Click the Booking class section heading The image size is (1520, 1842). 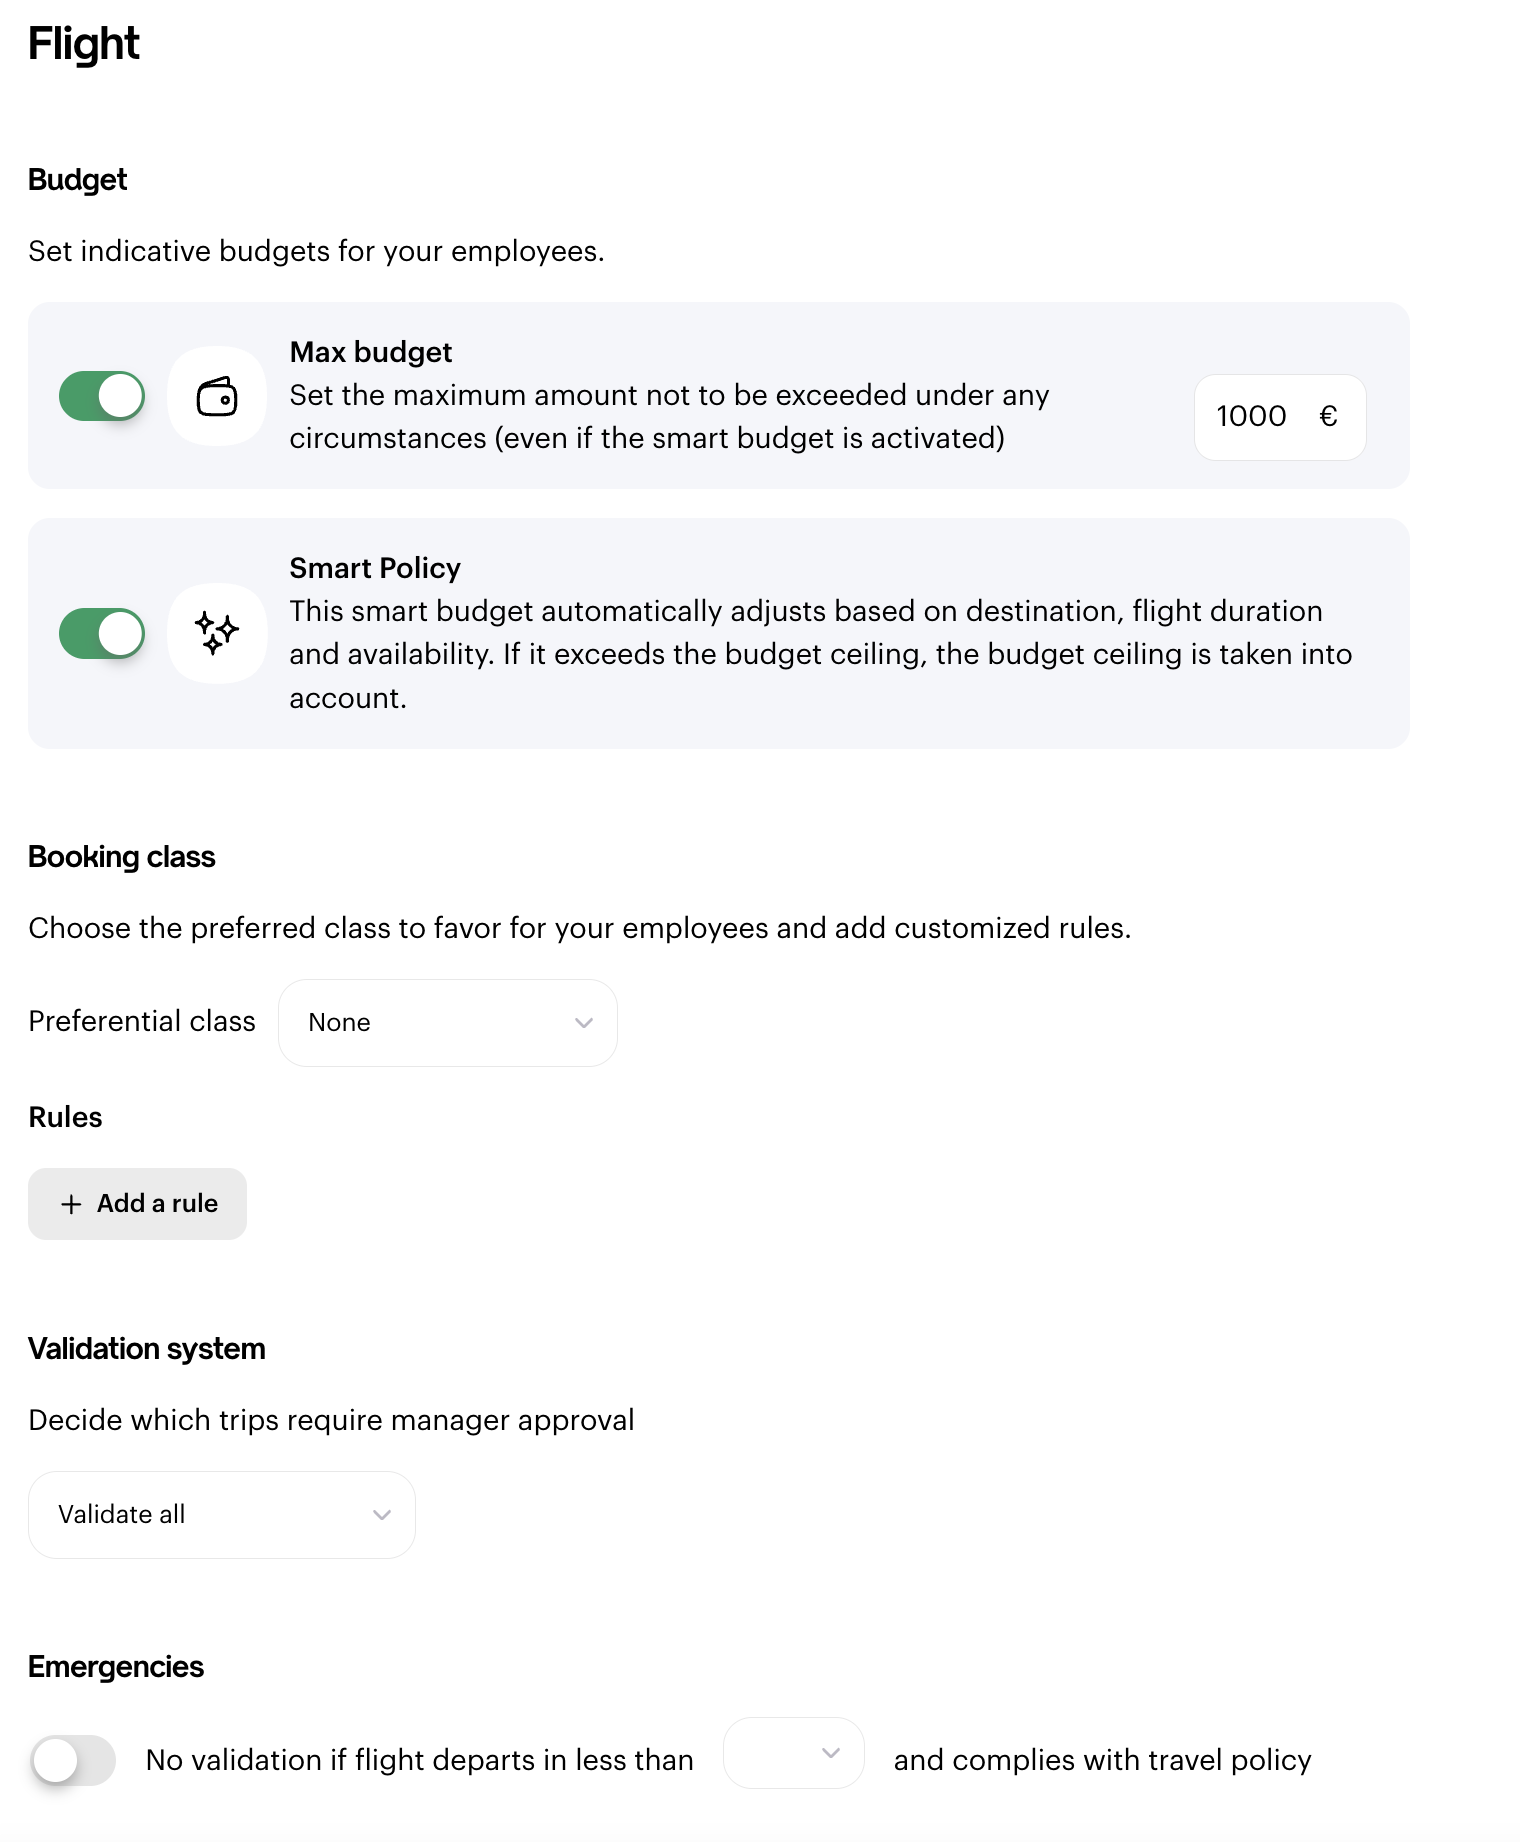point(122,857)
